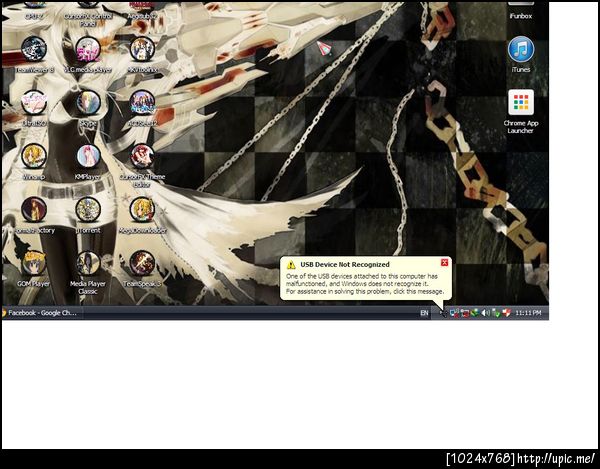This screenshot has width=600, height=469.
Task: Open the MegaDownloader desktop shortcut
Action: (x=142, y=210)
